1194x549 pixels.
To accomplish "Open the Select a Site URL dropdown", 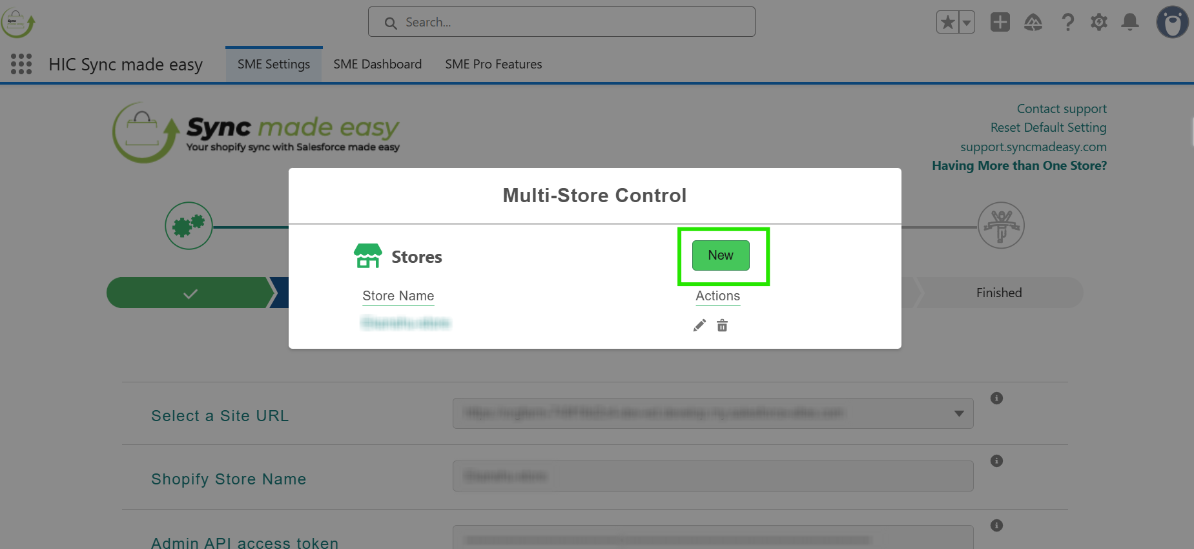I will coord(713,413).
